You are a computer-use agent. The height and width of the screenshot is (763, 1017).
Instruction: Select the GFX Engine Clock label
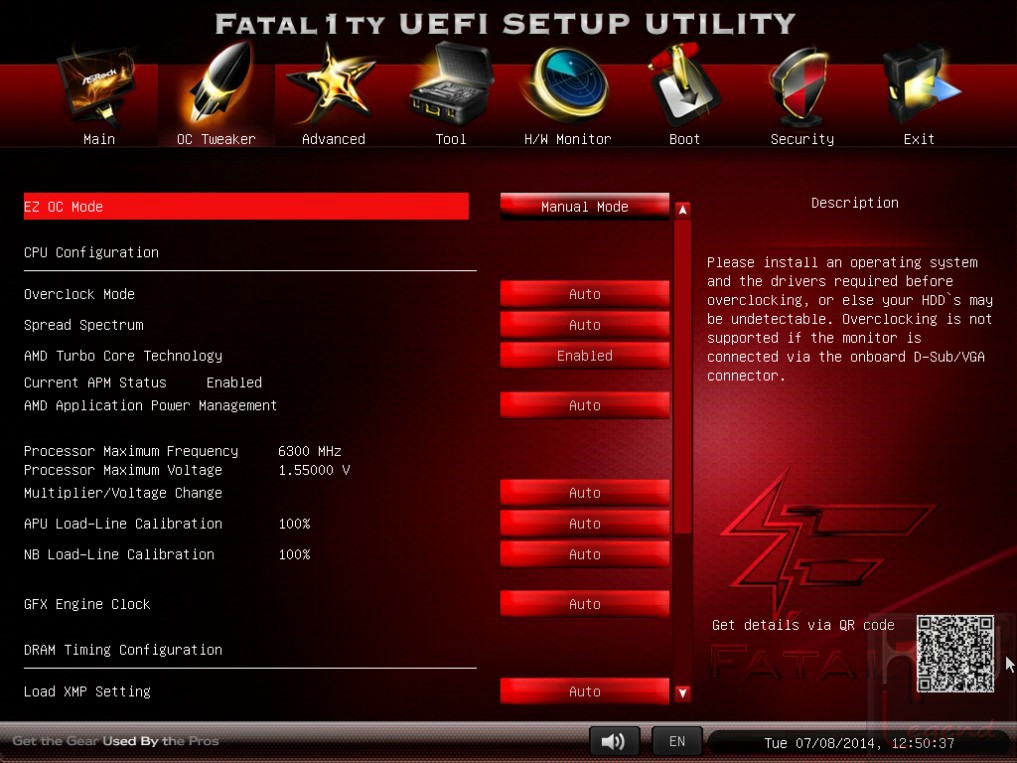[x=87, y=604]
